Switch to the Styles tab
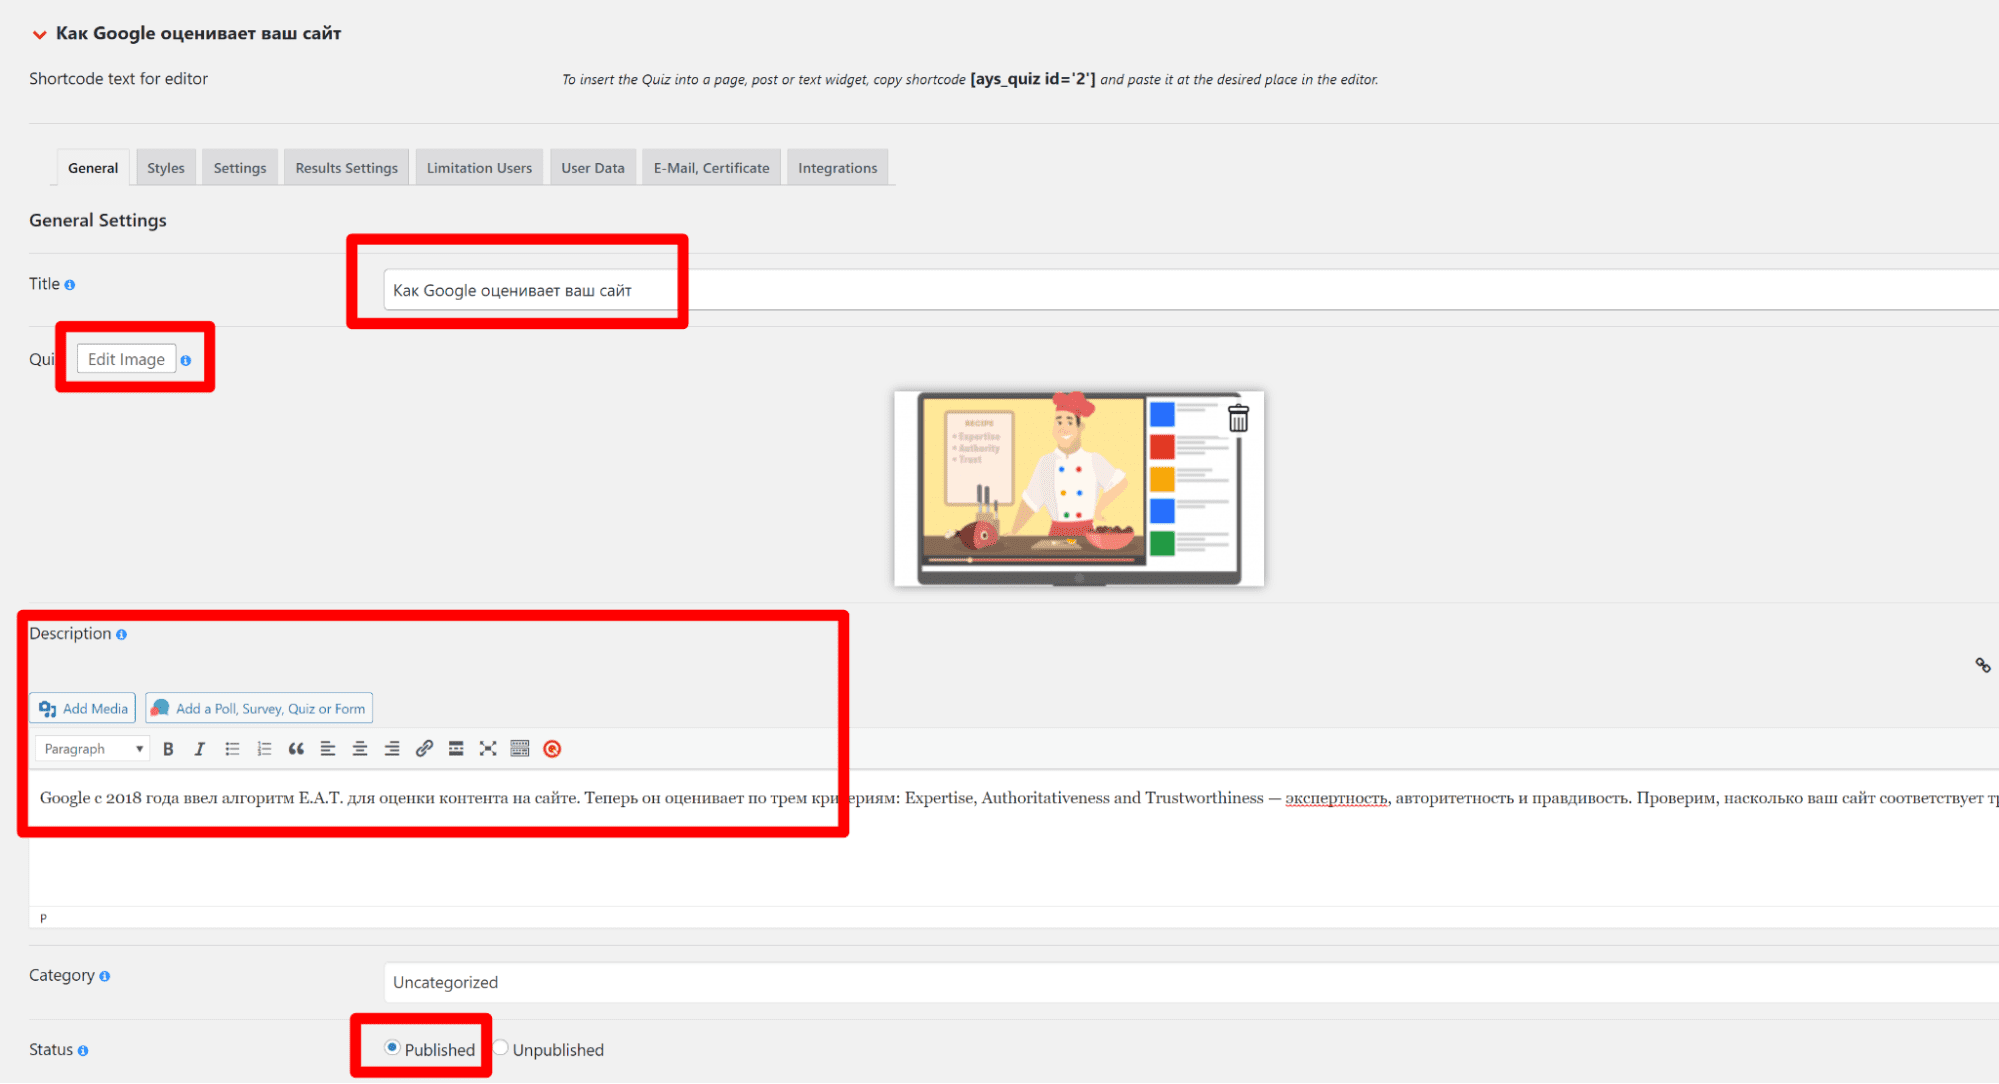This screenshot has width=1999, height=1084. 165,168
